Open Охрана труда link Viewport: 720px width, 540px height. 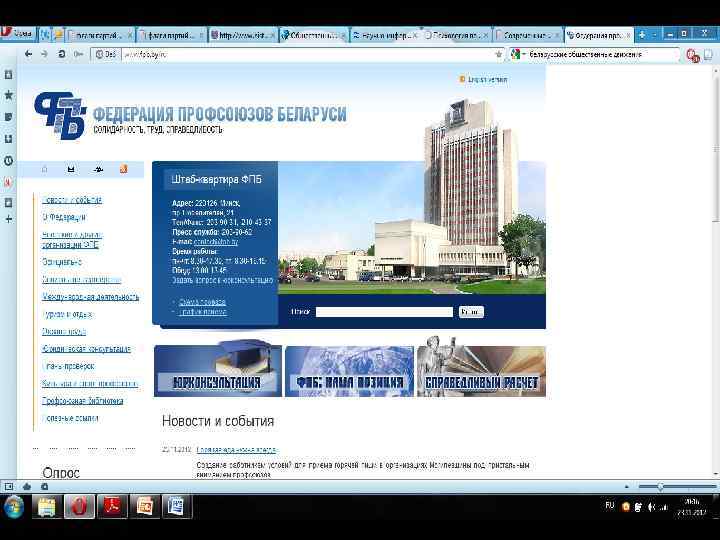(64, 331)
